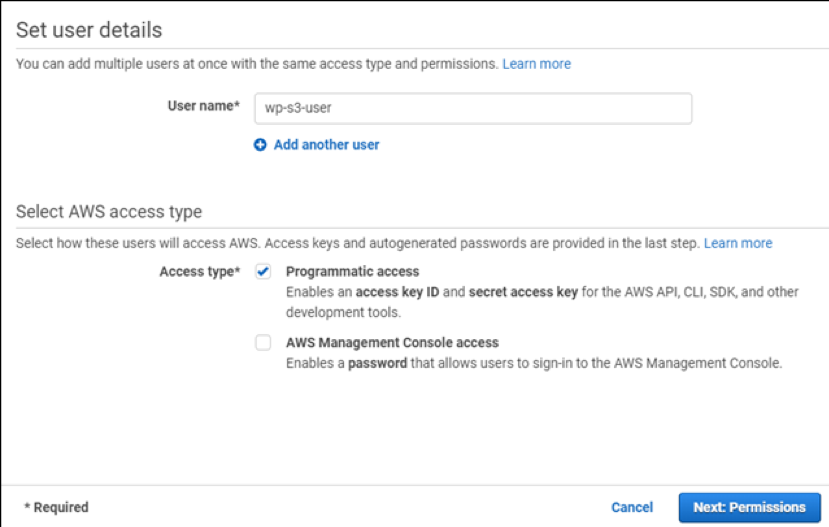Uncheck the Programmatic access checkbox
Screen dimensions: 829x527
point(263,272)
